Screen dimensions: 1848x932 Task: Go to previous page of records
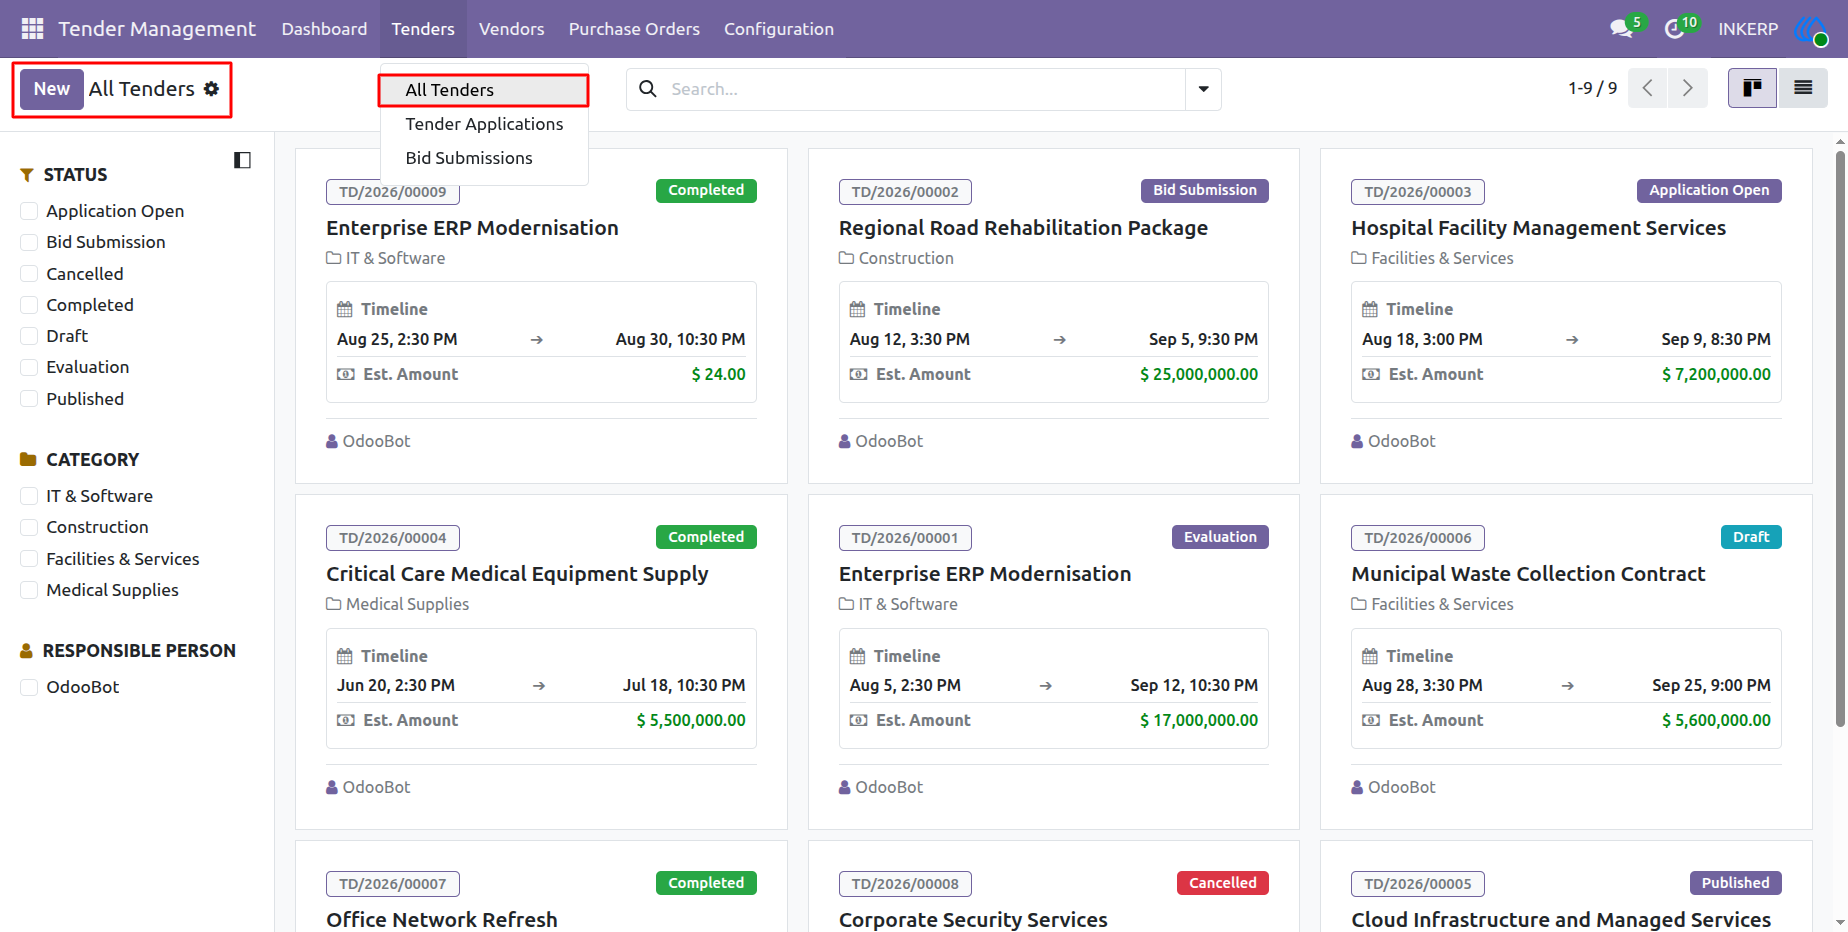[1648, 88]
